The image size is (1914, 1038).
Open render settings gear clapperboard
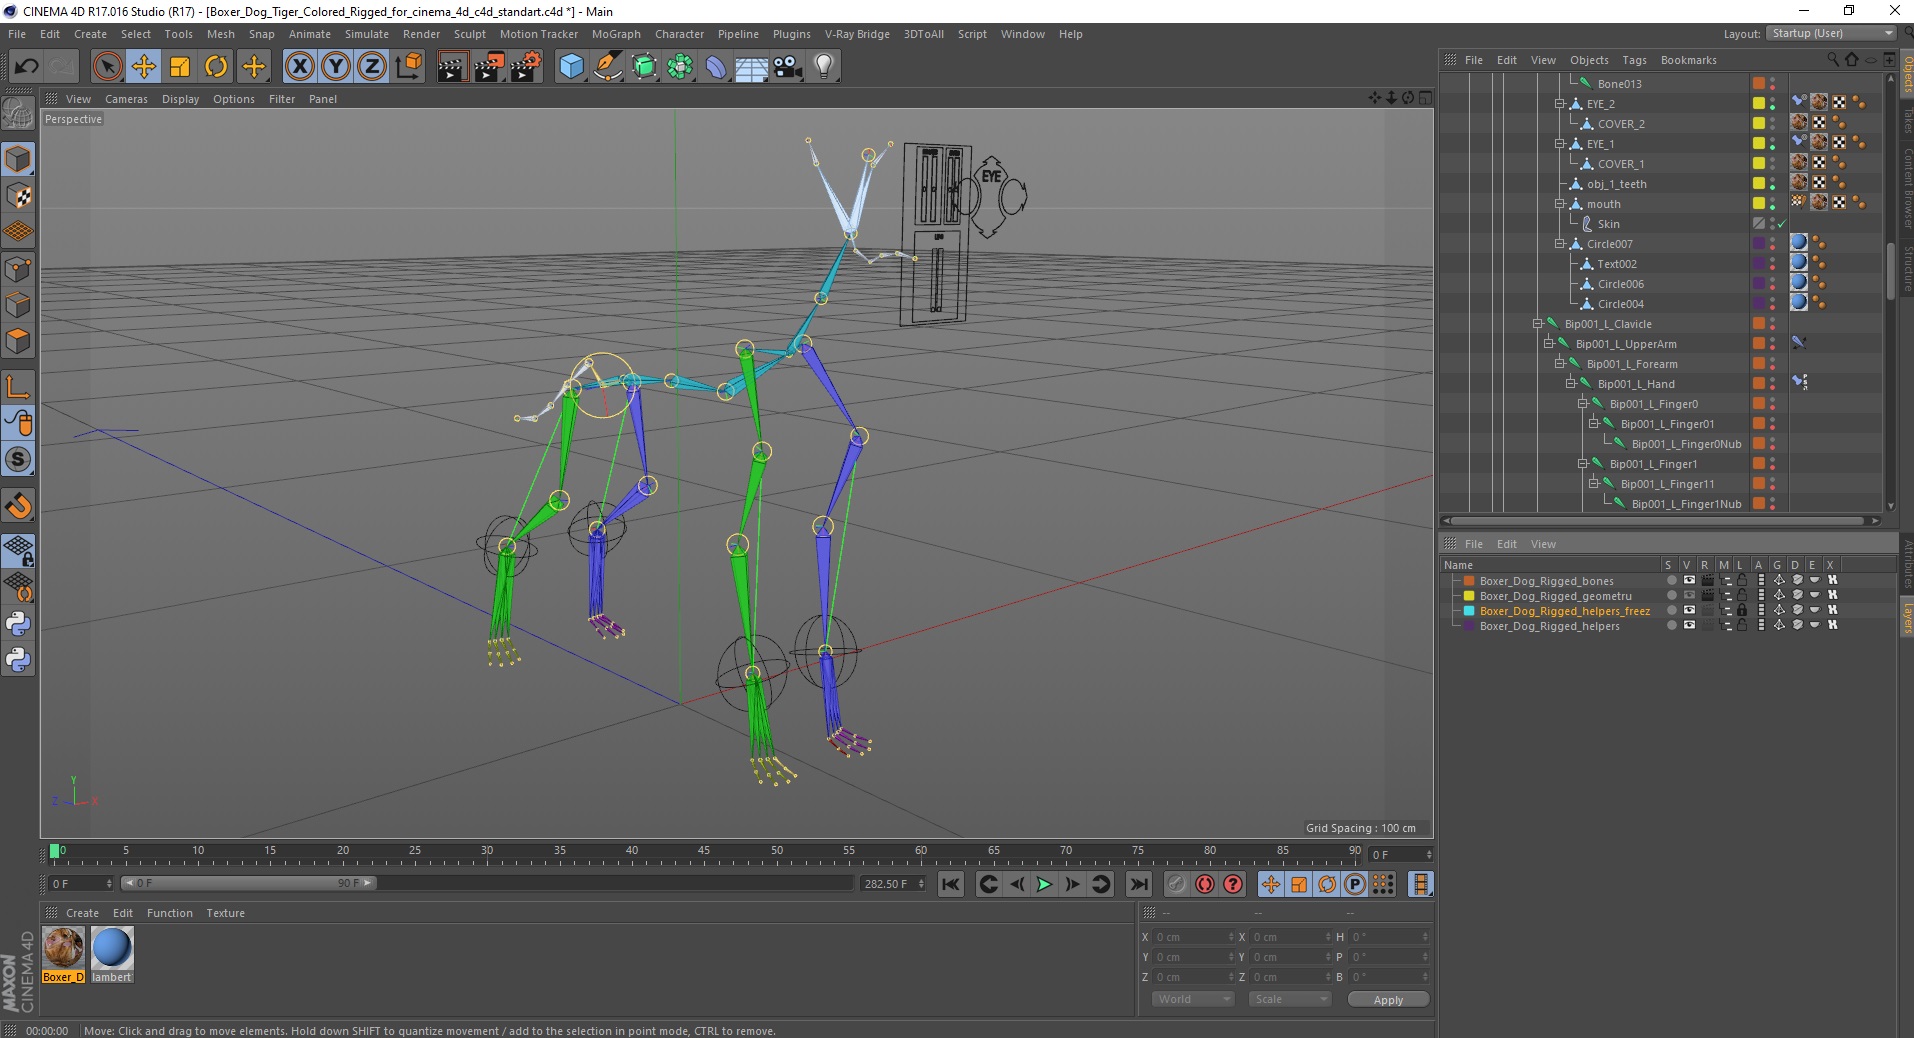point(526,67)
